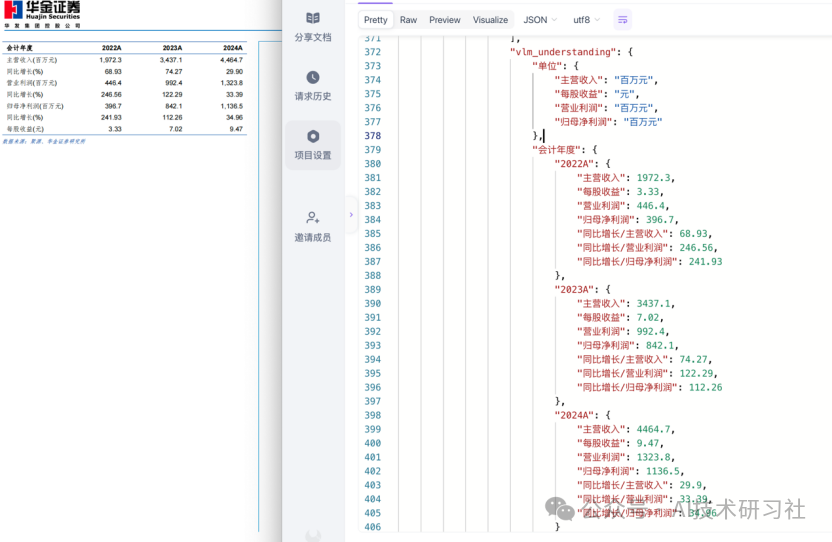This screenshot has height=542, width=832.
Task: Toggle the word-wrap icon next to utf8
Action: click(x=622, y=20)
